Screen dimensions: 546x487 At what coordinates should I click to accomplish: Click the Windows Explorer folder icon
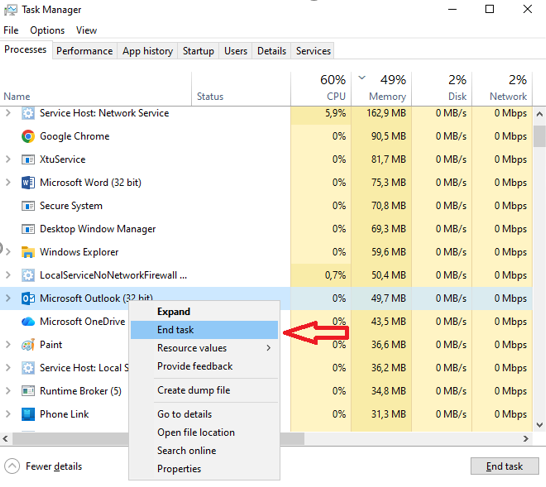pos(28,252)
